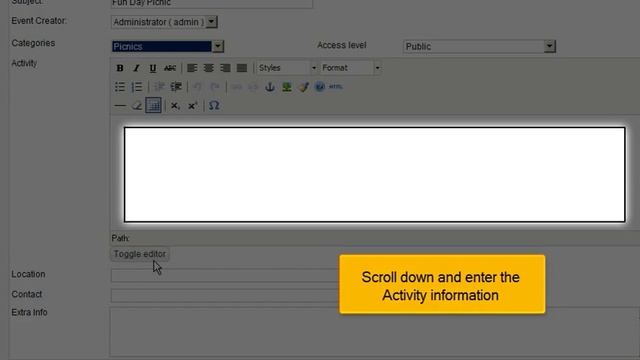The image size is (640, 360).
Task: Toggle italic formatting in editor toolbar
Action: tap(136, 68)
